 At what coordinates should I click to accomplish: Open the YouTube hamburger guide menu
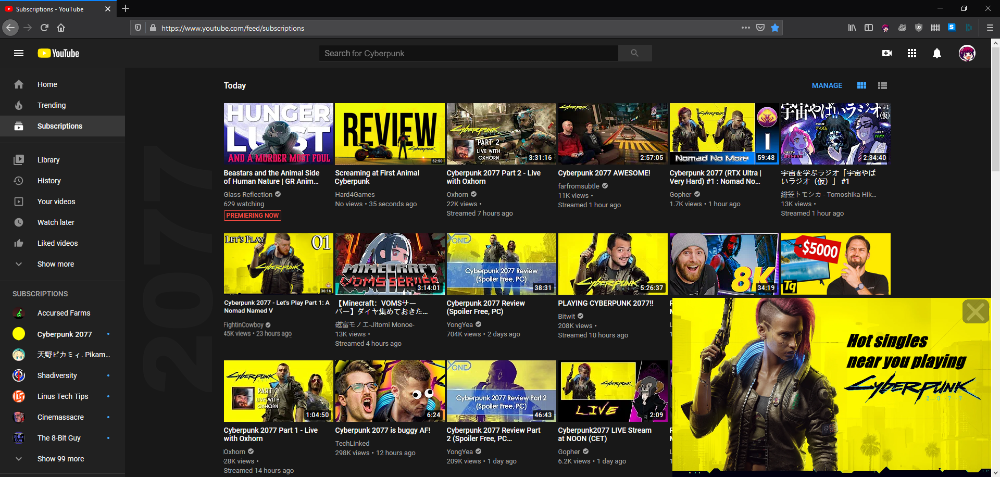coord(18,53)
